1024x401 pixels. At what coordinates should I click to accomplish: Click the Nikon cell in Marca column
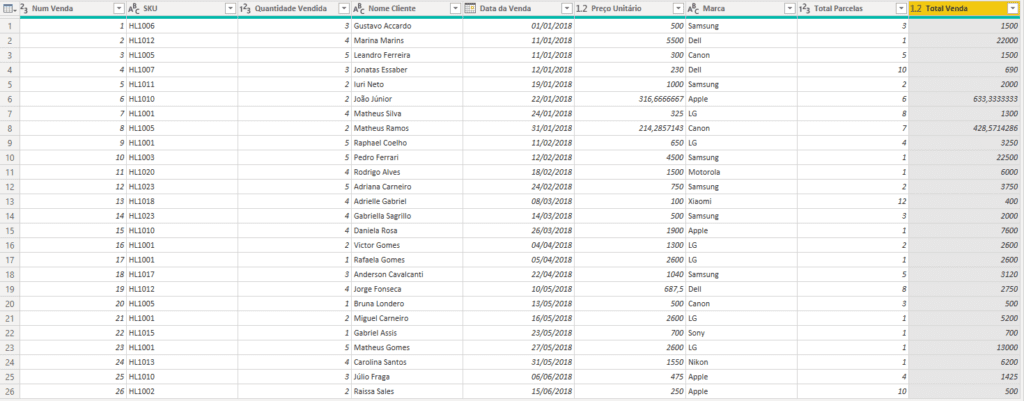tap(741, 362)
